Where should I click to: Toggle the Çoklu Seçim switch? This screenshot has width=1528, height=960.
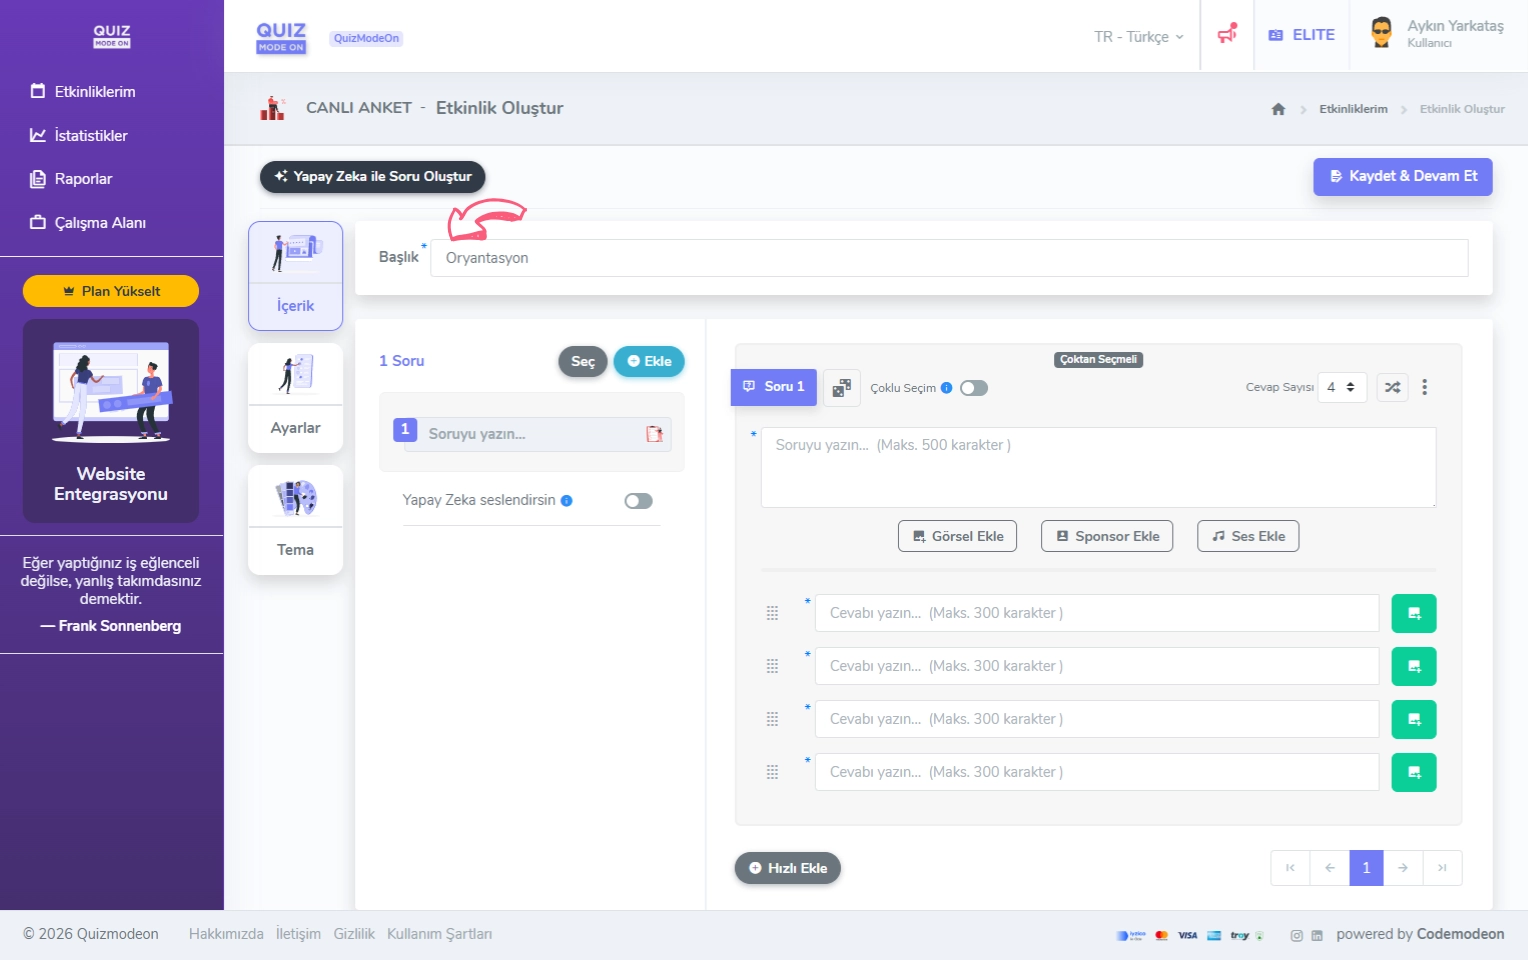(x=974, y=388)
